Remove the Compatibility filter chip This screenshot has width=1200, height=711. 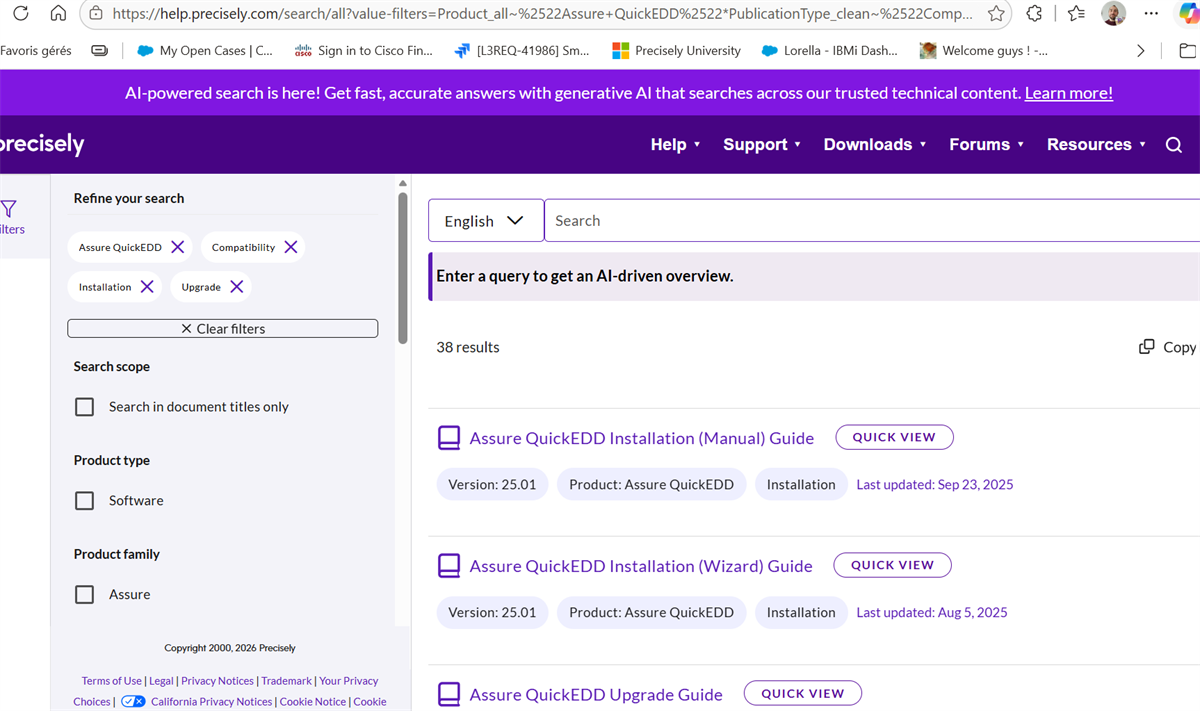pyautogui.click(x=290, y=247)
